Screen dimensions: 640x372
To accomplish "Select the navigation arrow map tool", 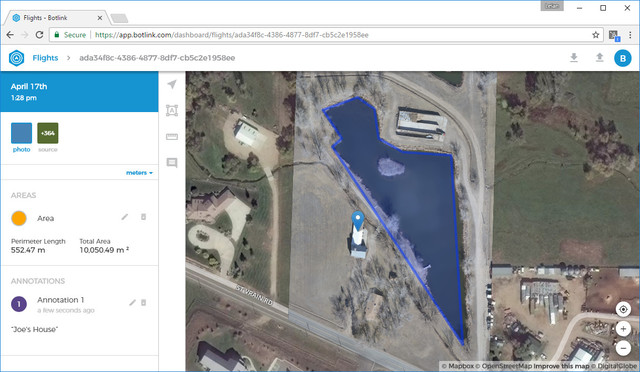I will pos(172,85).
